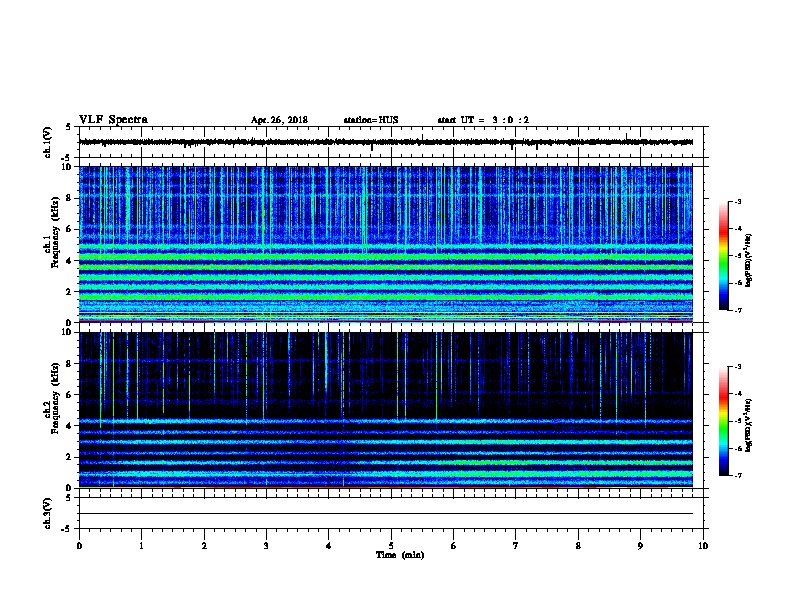Click the "VLF Spectra" plot title
This screenshot has width=792, height=612.
point(113,120)
